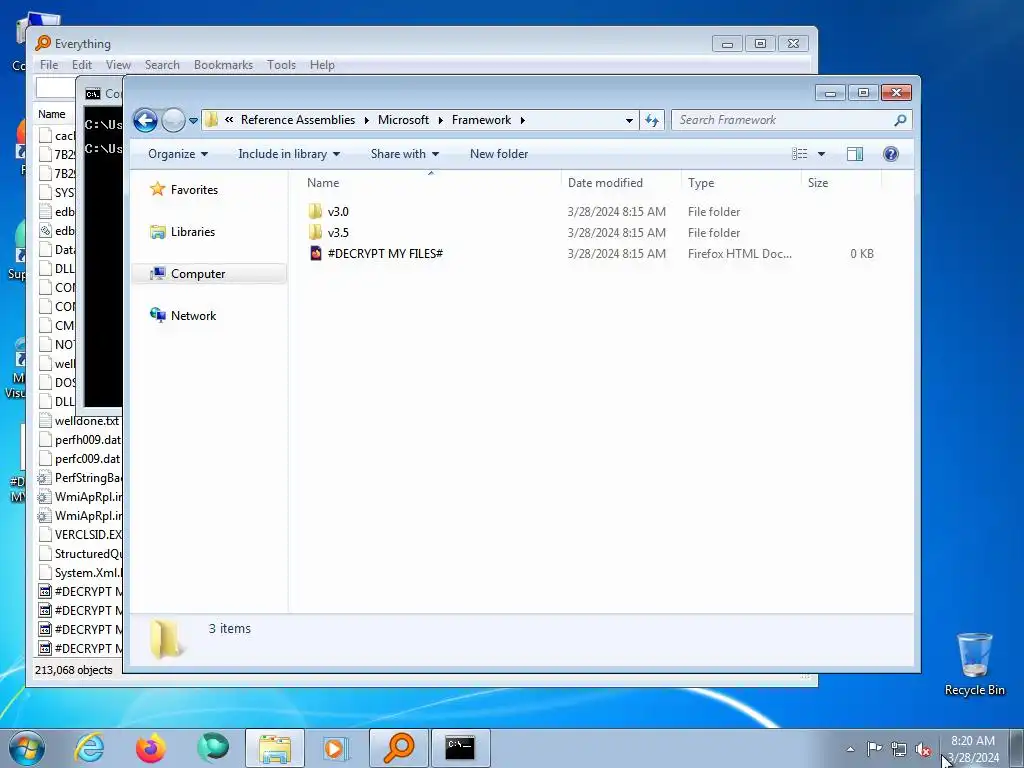The width and height of the screenshot is (1024, 768).
Task: Expand the arrow after Microsoft in breadcrumb
Action: point(441,120)
